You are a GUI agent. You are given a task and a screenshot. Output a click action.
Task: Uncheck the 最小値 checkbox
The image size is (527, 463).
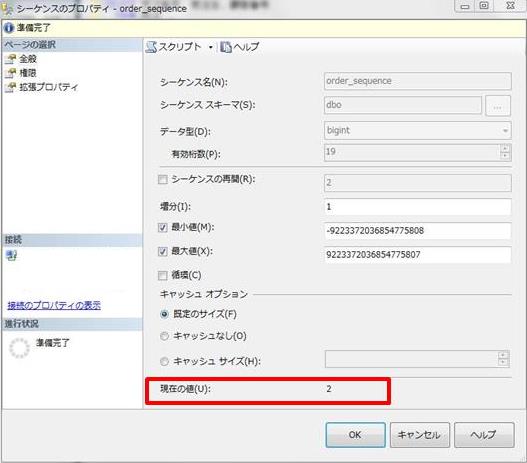[x=163, y=227]
